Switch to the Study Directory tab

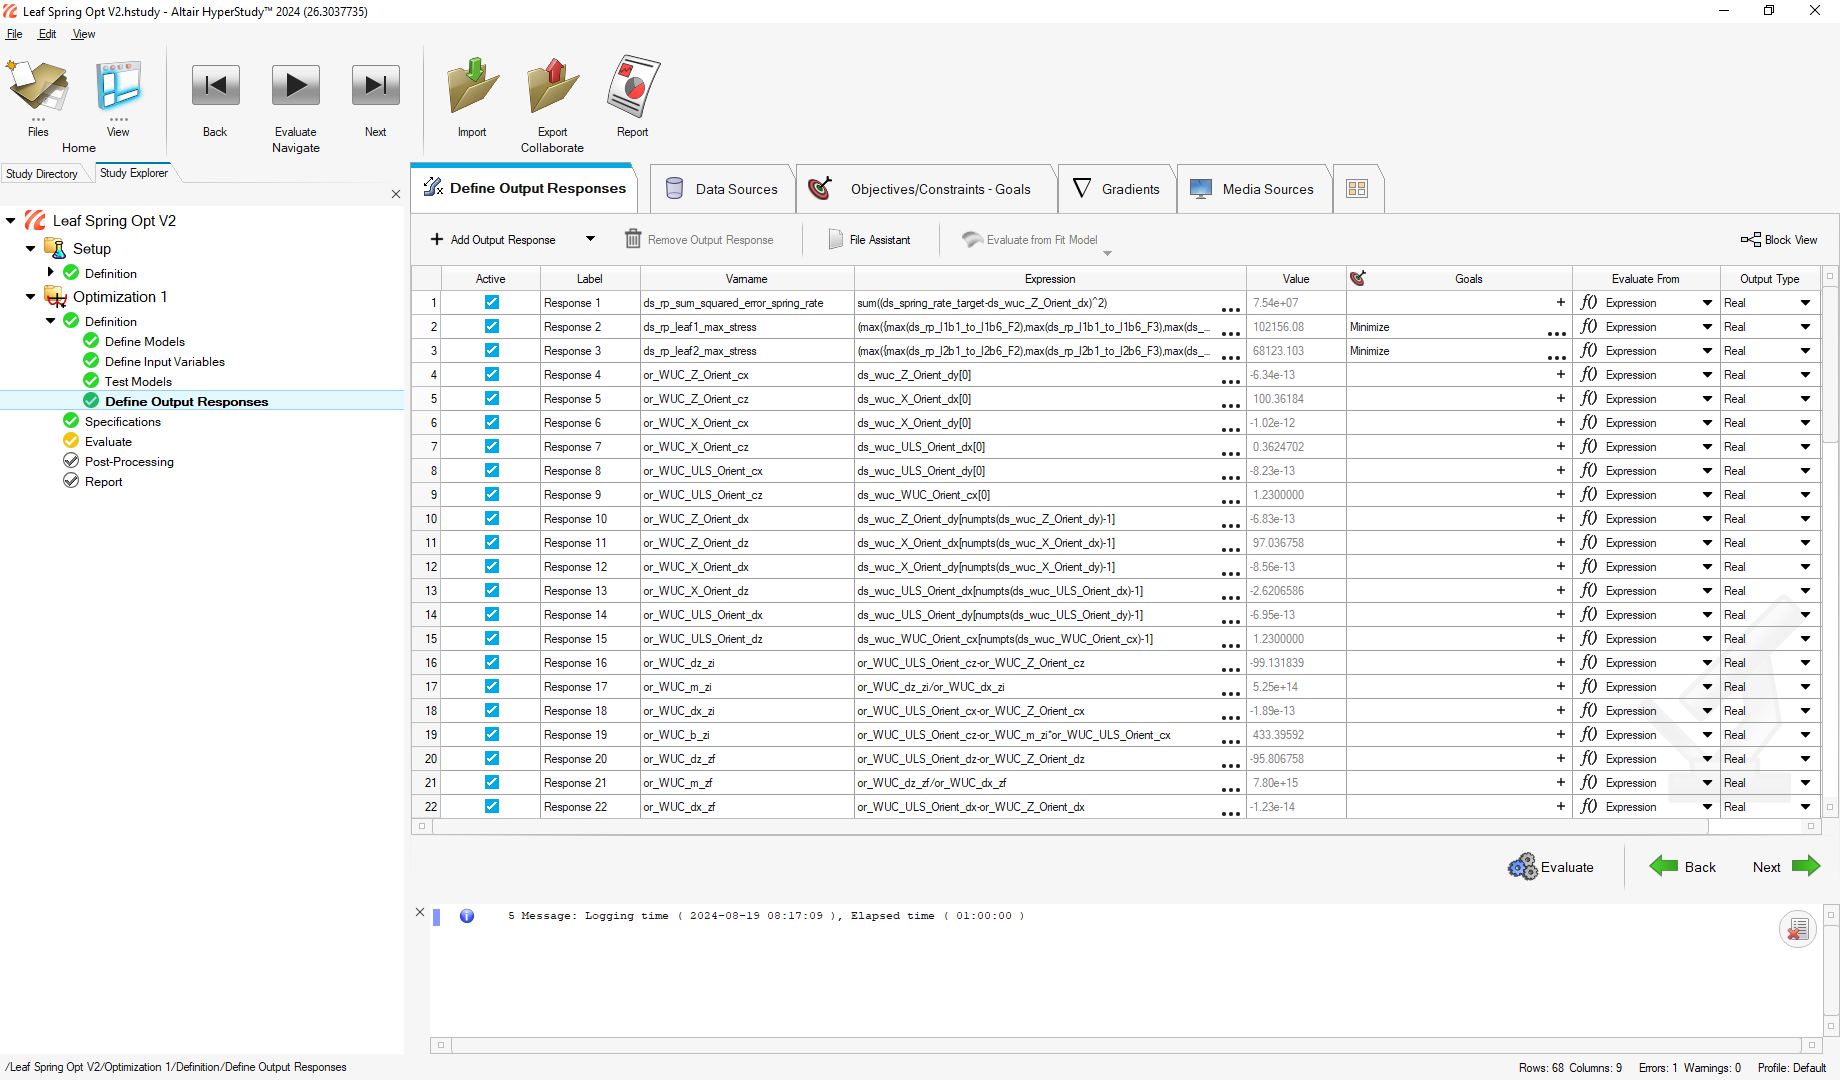click(x=42, y=174)
